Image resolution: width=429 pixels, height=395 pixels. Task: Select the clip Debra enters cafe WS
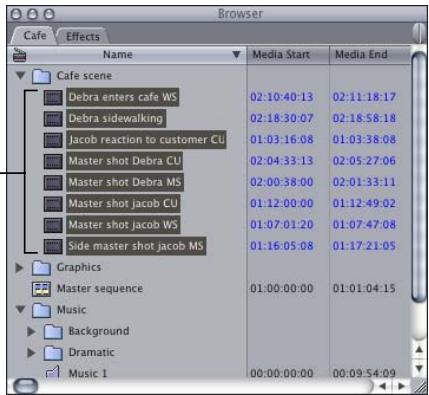[122, 97]
